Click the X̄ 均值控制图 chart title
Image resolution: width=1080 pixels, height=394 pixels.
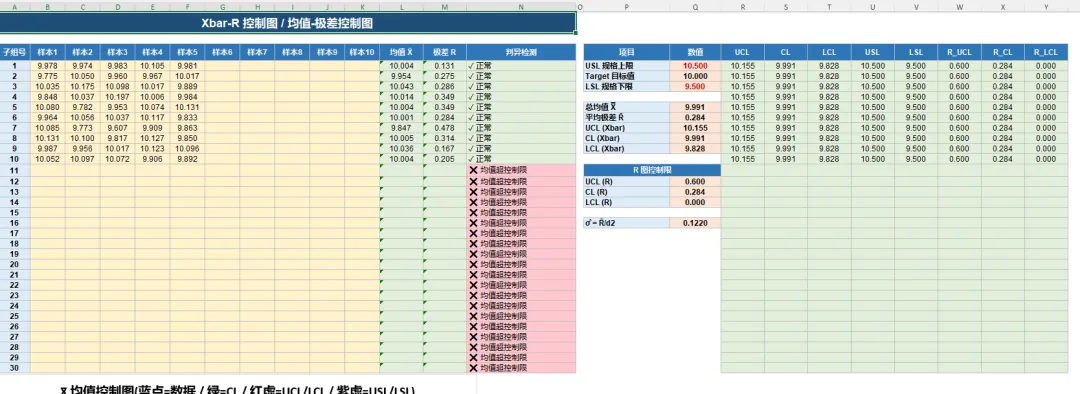[238, 389]
